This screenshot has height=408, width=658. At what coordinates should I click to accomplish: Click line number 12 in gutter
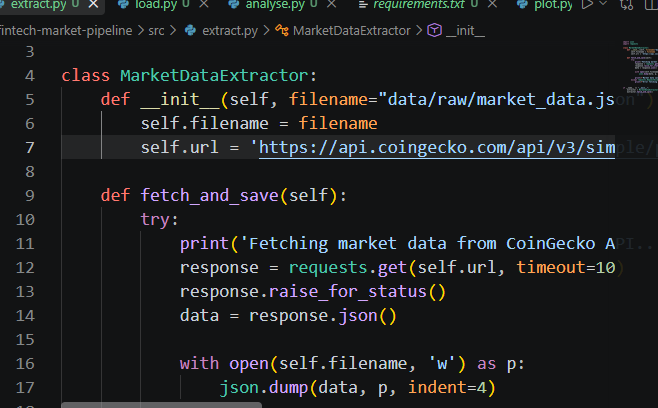coord(25,268)
